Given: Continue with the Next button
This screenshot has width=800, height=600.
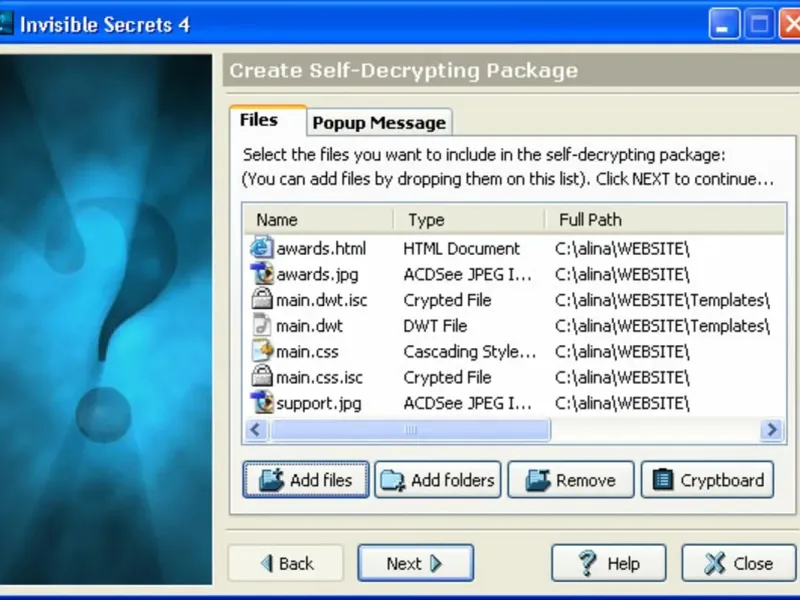Looking at the screenshot, I should point(415,563).
